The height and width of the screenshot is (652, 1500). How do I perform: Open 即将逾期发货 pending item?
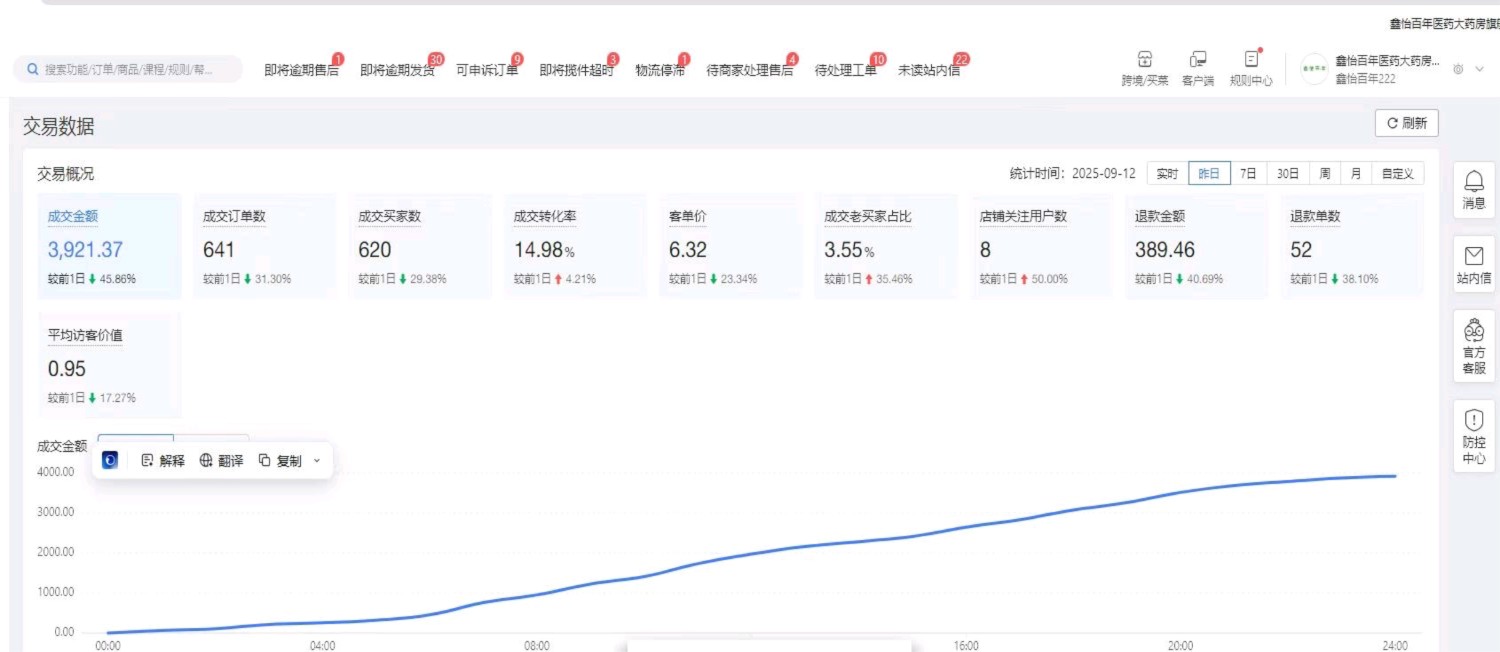tap(397, 70)
